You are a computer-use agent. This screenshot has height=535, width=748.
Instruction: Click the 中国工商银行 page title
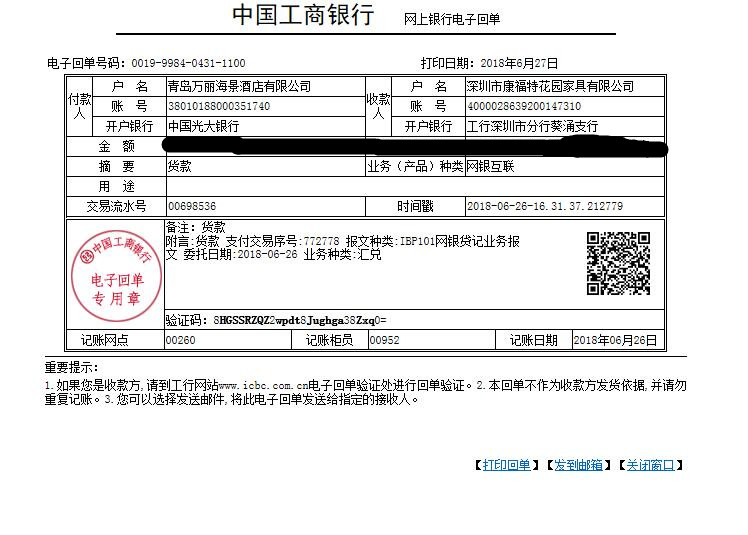[303, 15]
